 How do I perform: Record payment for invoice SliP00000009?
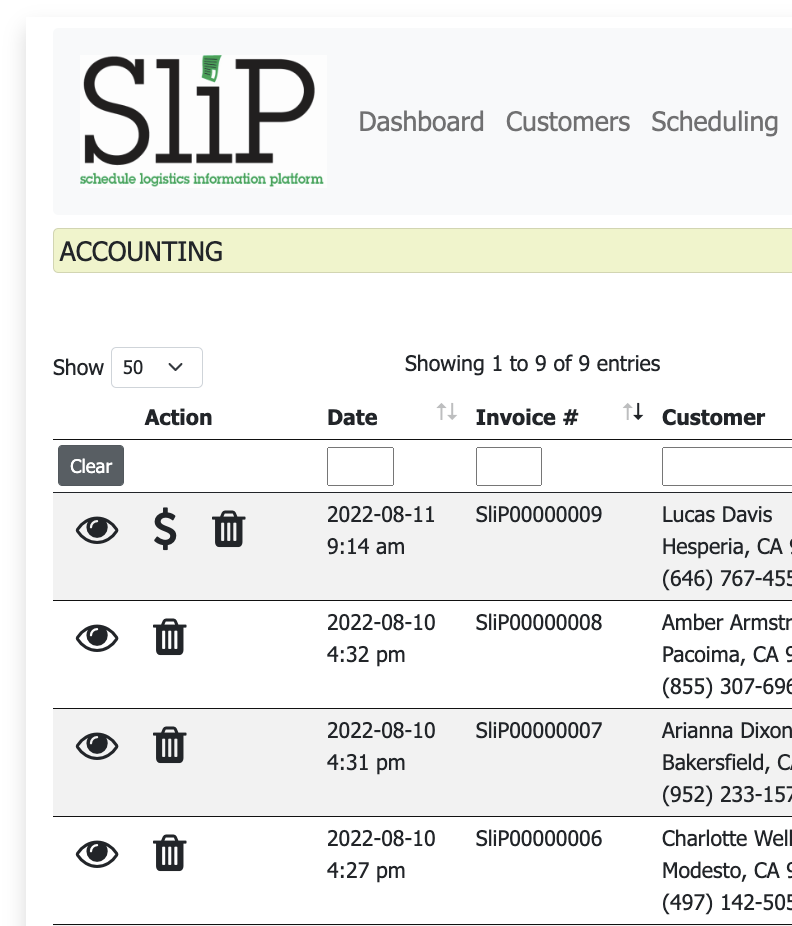click(x=165, y=529)
